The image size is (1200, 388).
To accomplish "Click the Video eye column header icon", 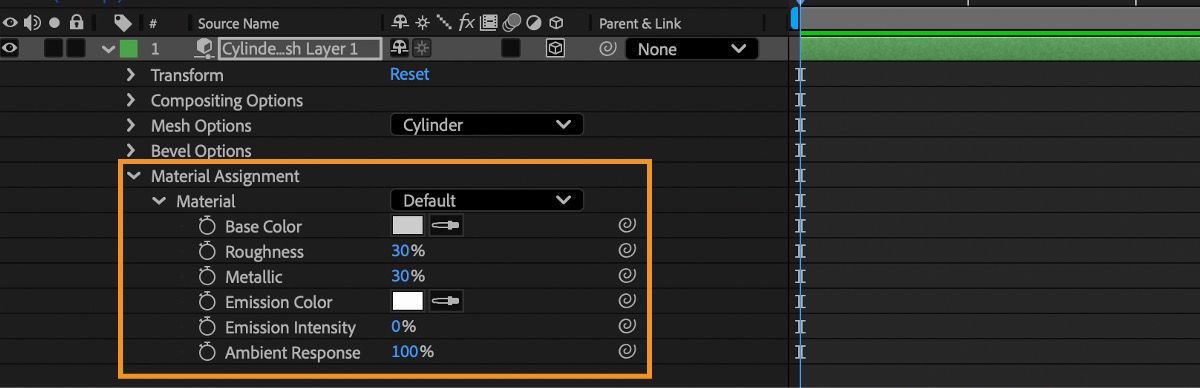I will (x=10, y=22).
